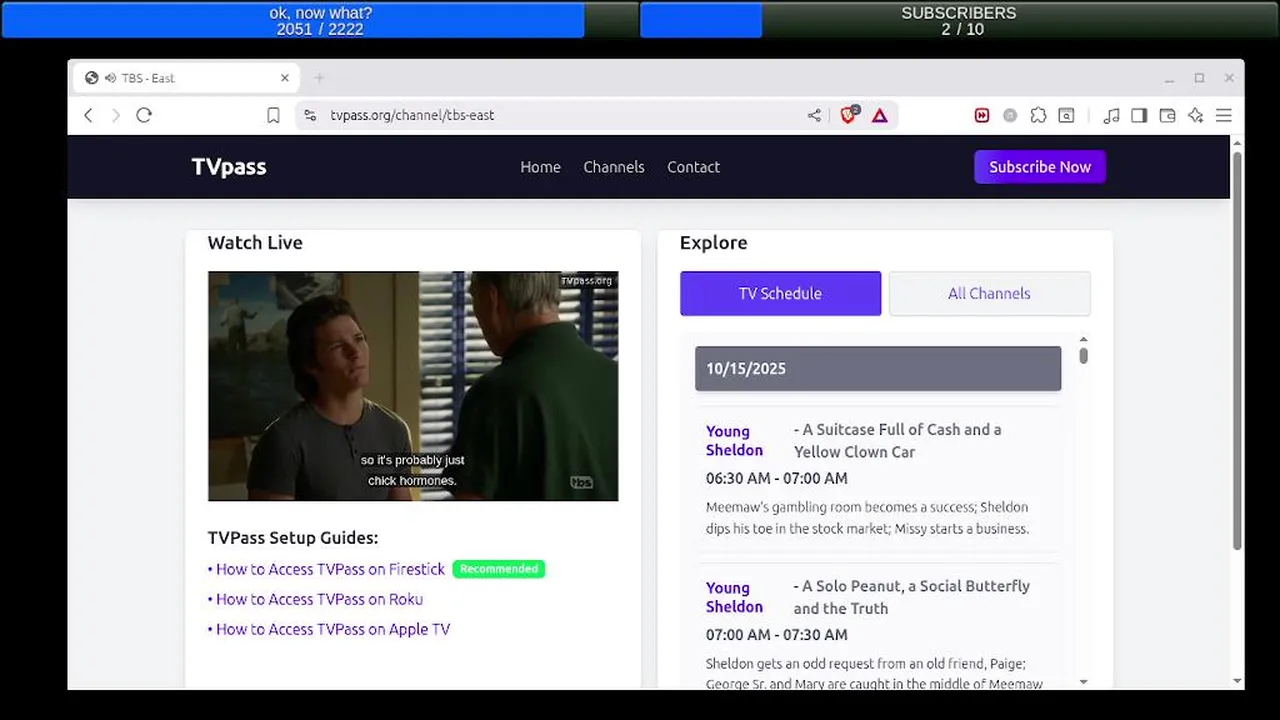Switch to the All Channels tab

[x=989, y=293]
